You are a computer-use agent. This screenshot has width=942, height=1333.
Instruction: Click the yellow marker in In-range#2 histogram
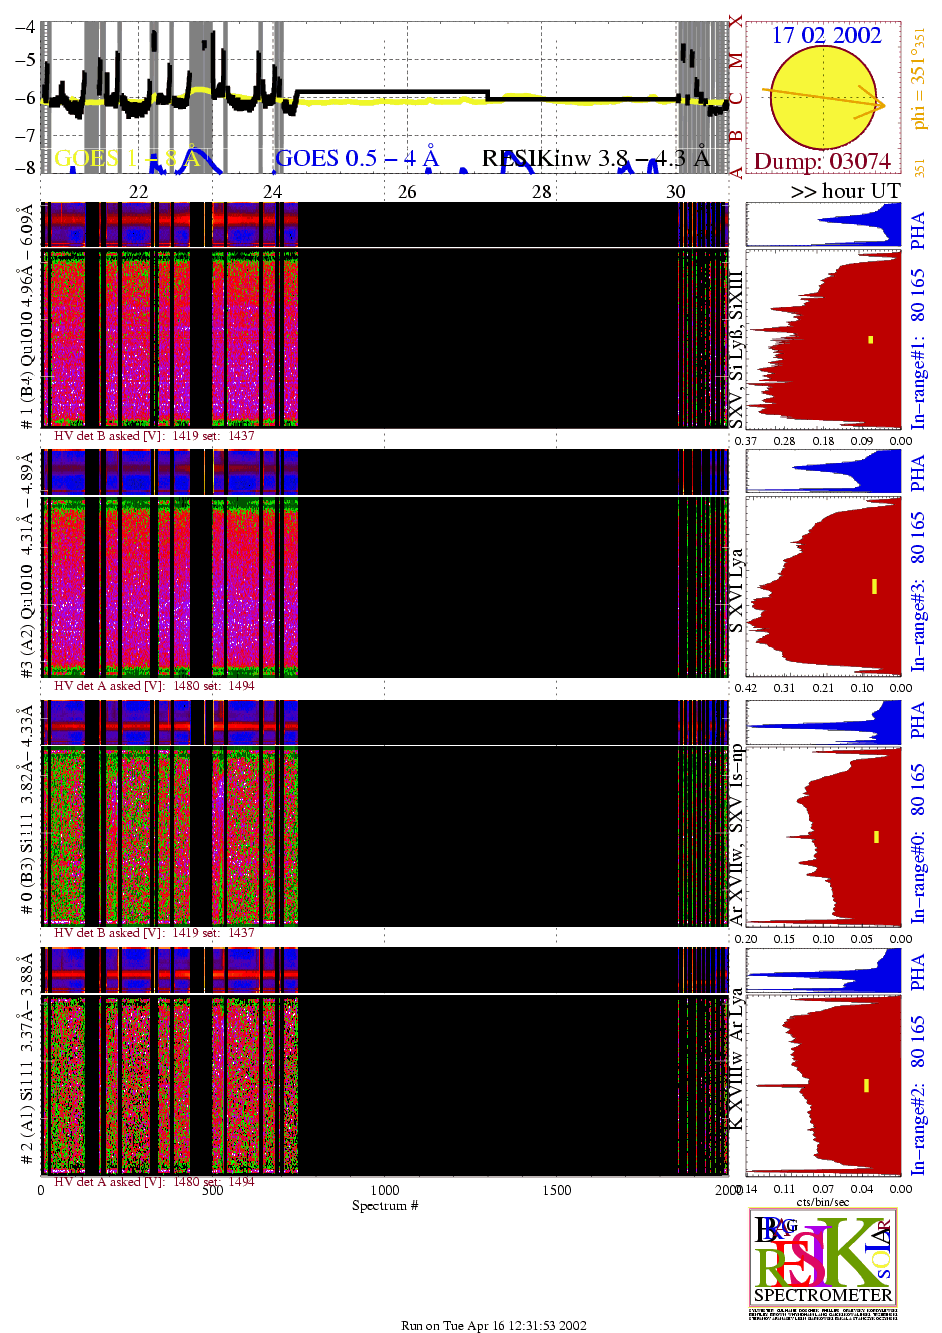tap(866, 1085)
